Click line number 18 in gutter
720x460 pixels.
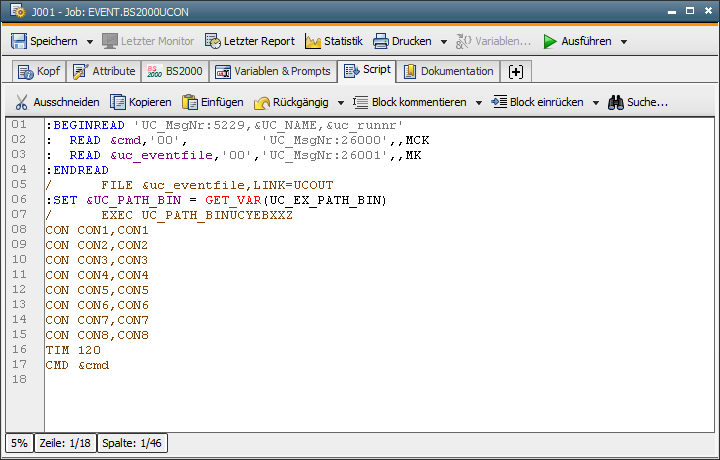pos(19,380)
